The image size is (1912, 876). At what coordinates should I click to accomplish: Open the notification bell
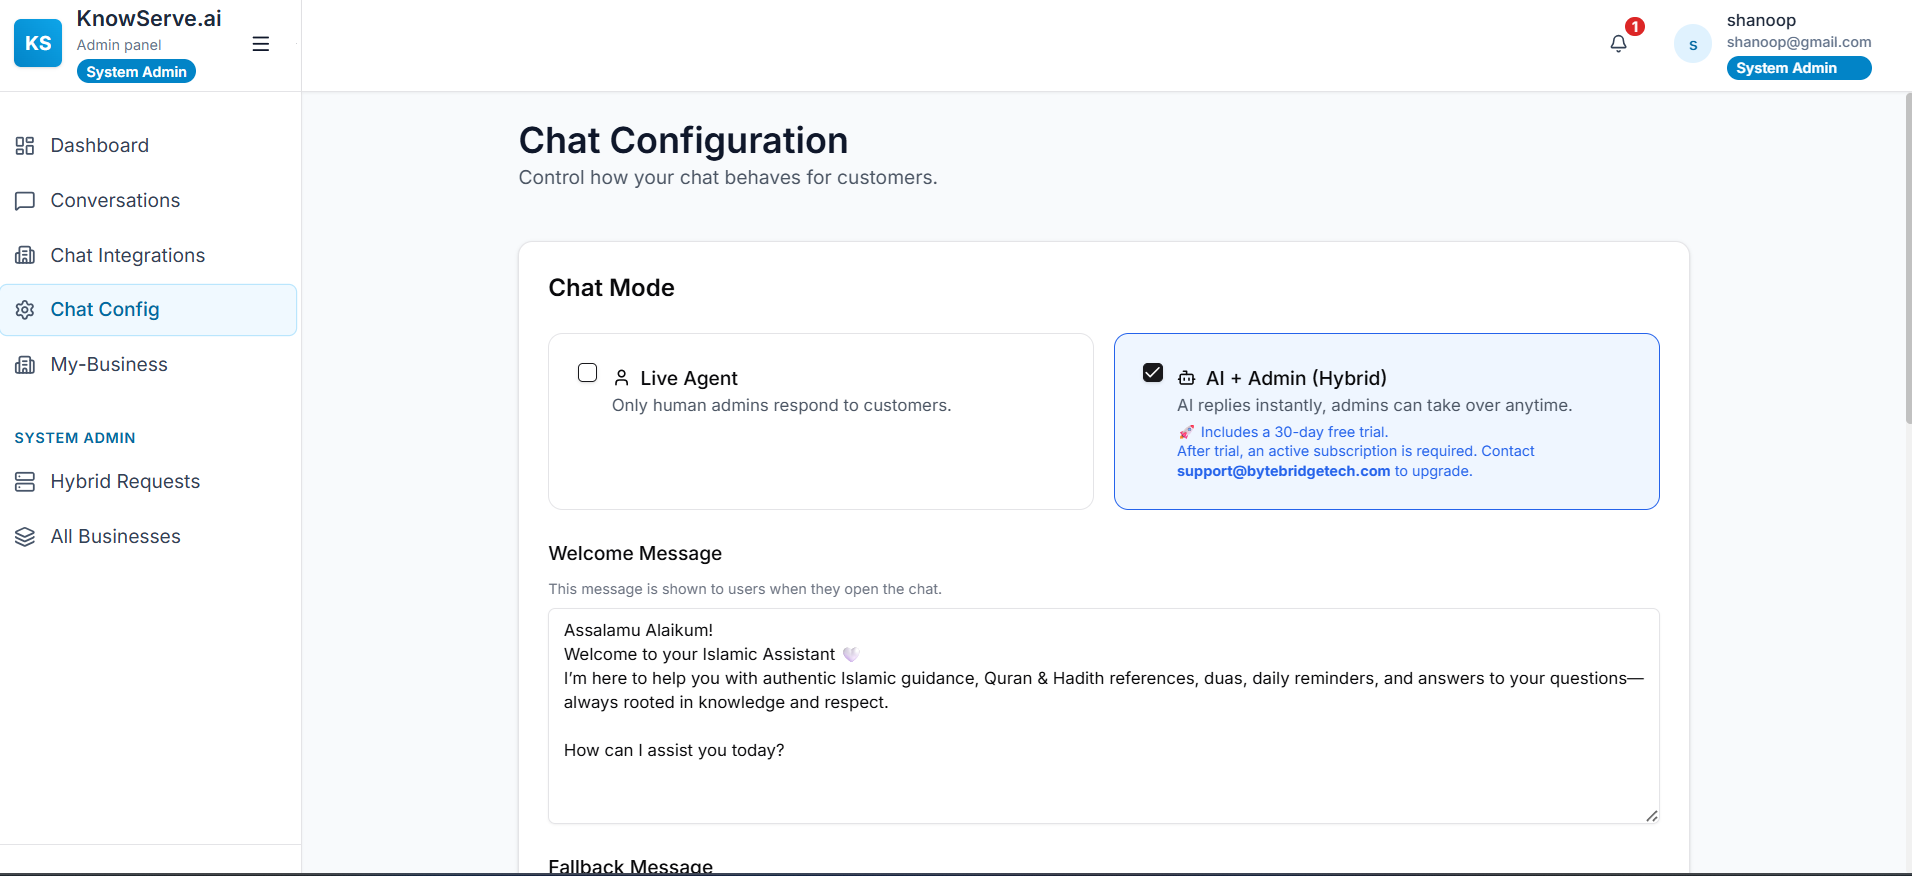tap(1618, 44)
